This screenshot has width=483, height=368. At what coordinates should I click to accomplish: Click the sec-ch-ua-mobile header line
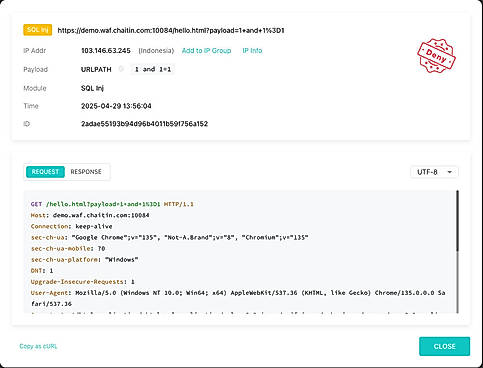tap(68, 248)
